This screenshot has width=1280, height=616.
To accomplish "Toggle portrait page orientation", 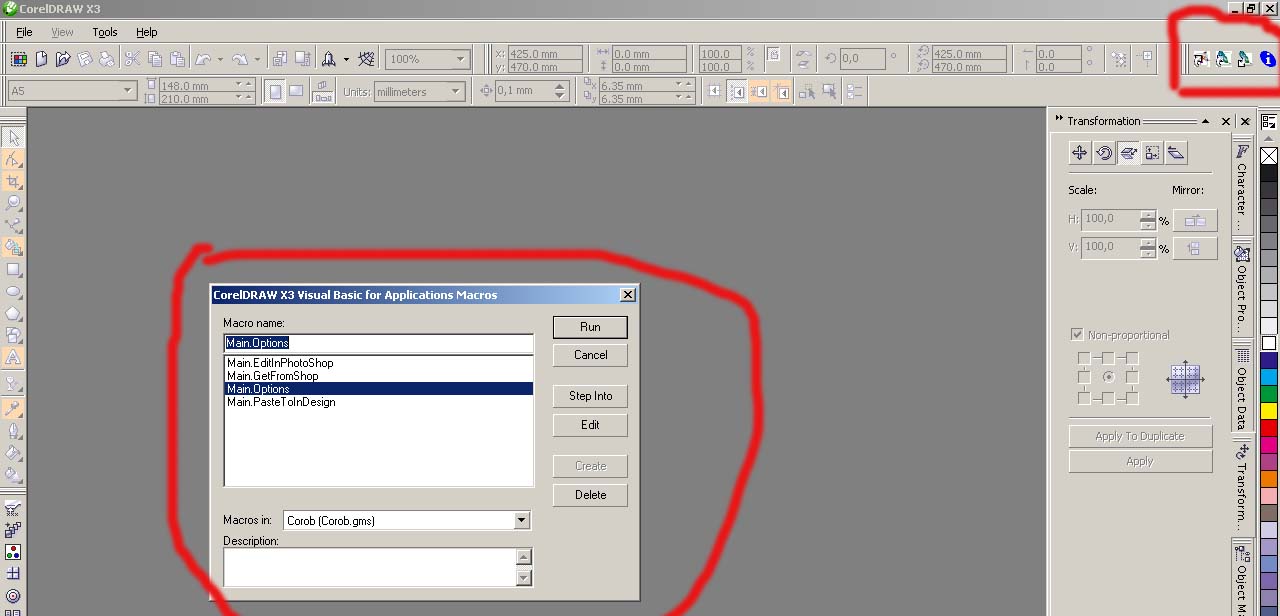I will pyautogui.click(x=275, y=91).
